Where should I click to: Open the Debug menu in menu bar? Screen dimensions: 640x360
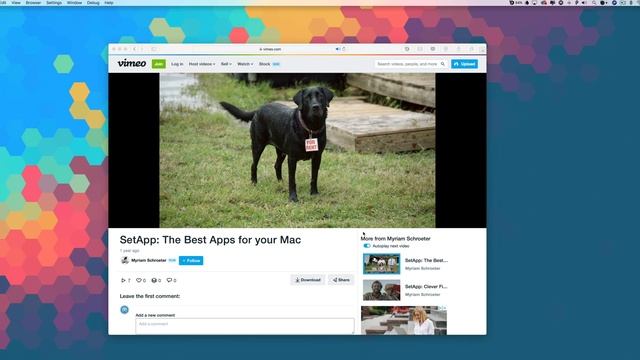[93, 2]
